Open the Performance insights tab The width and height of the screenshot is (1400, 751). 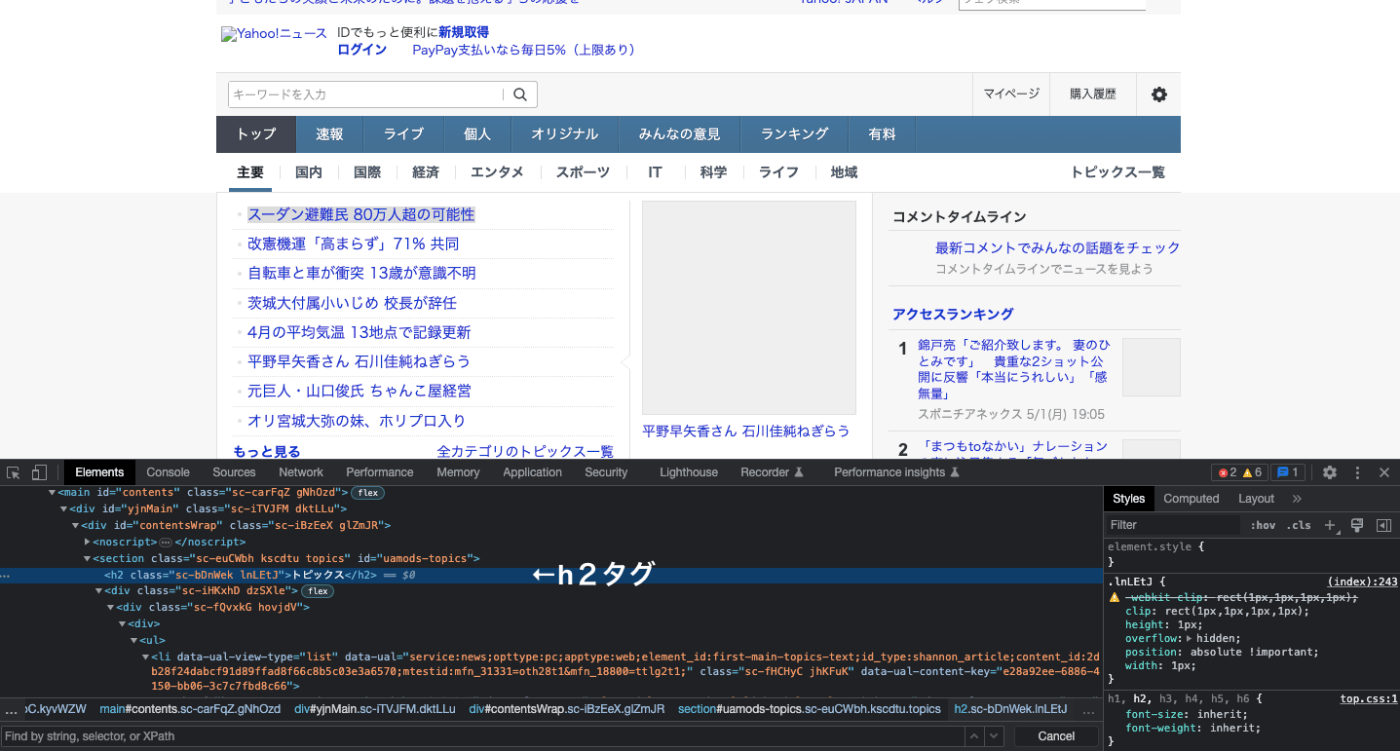click(897, 472)
